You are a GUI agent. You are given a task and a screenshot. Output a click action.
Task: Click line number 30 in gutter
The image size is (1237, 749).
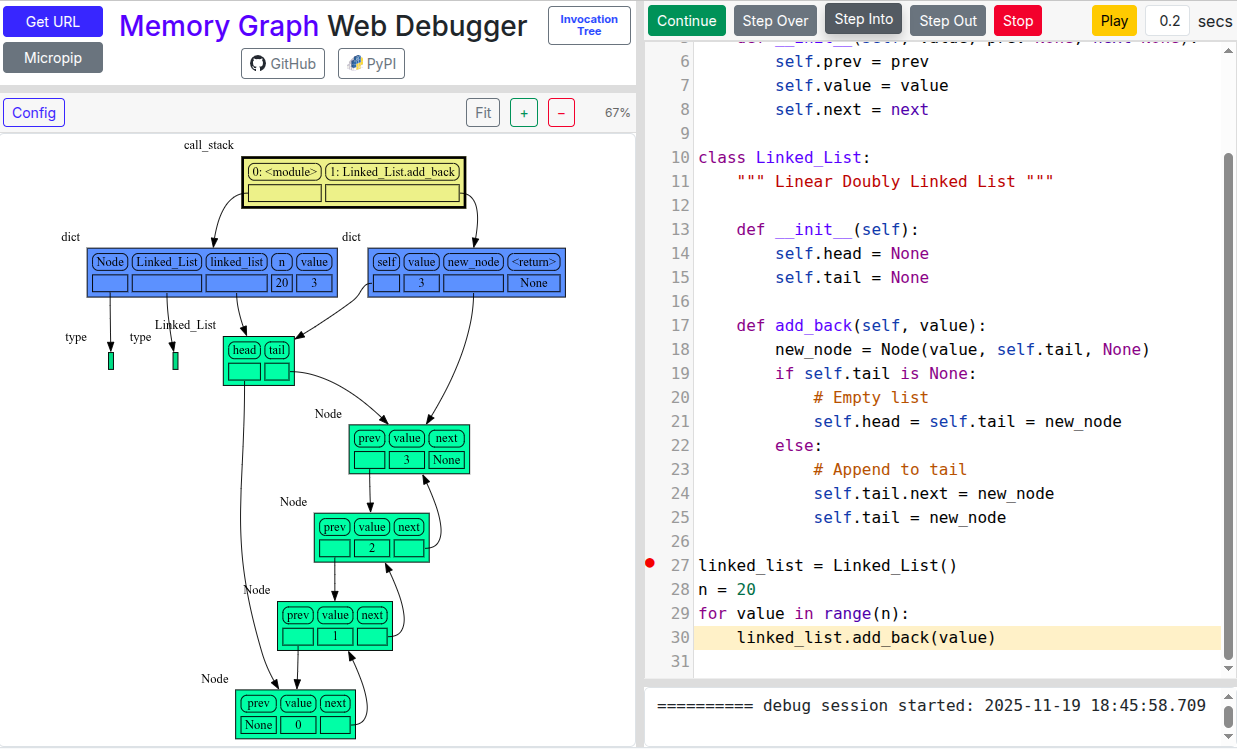tap(680, 638)
